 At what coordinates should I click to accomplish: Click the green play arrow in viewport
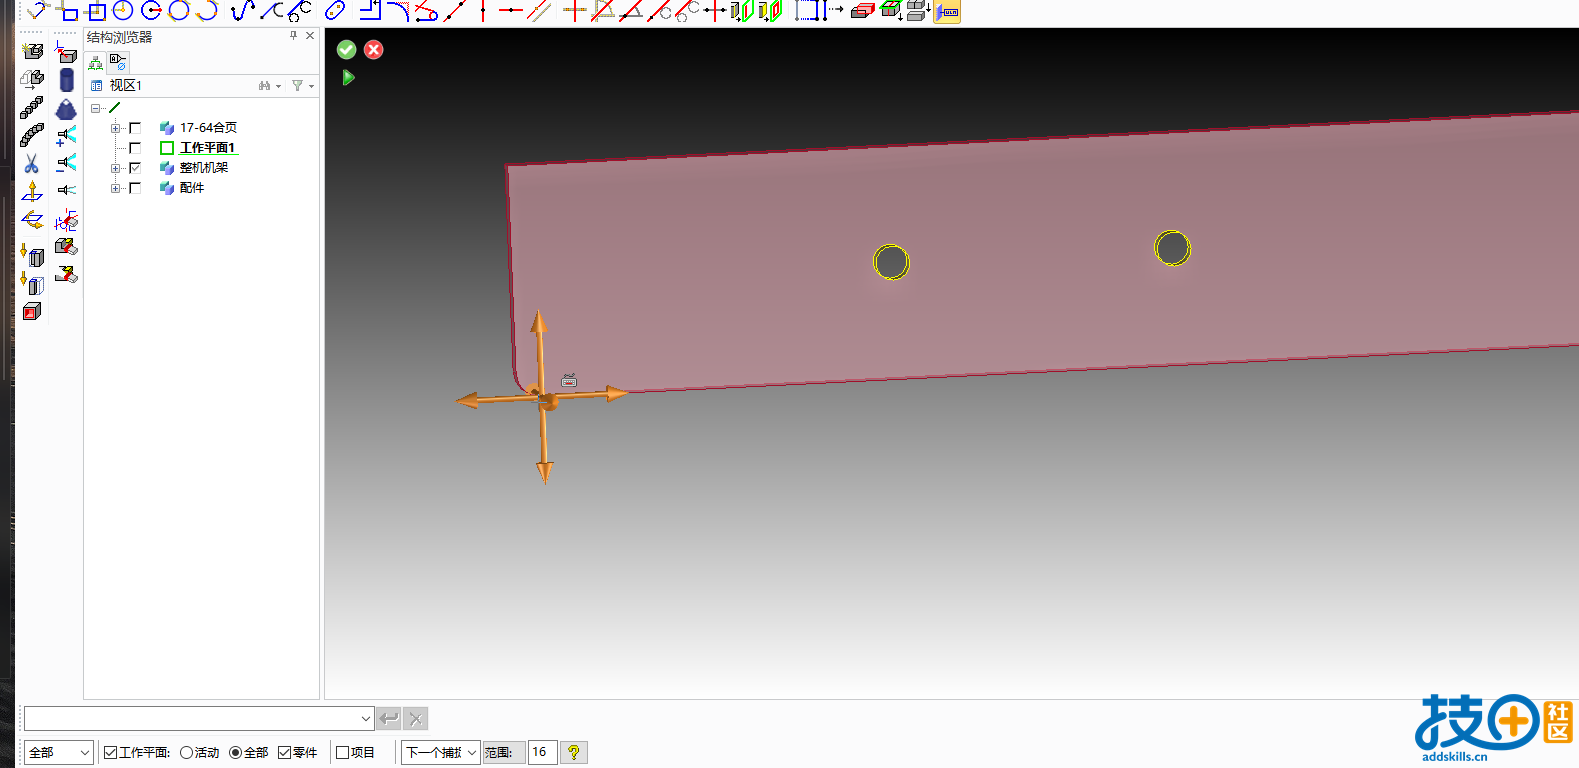tap(348, 77)
